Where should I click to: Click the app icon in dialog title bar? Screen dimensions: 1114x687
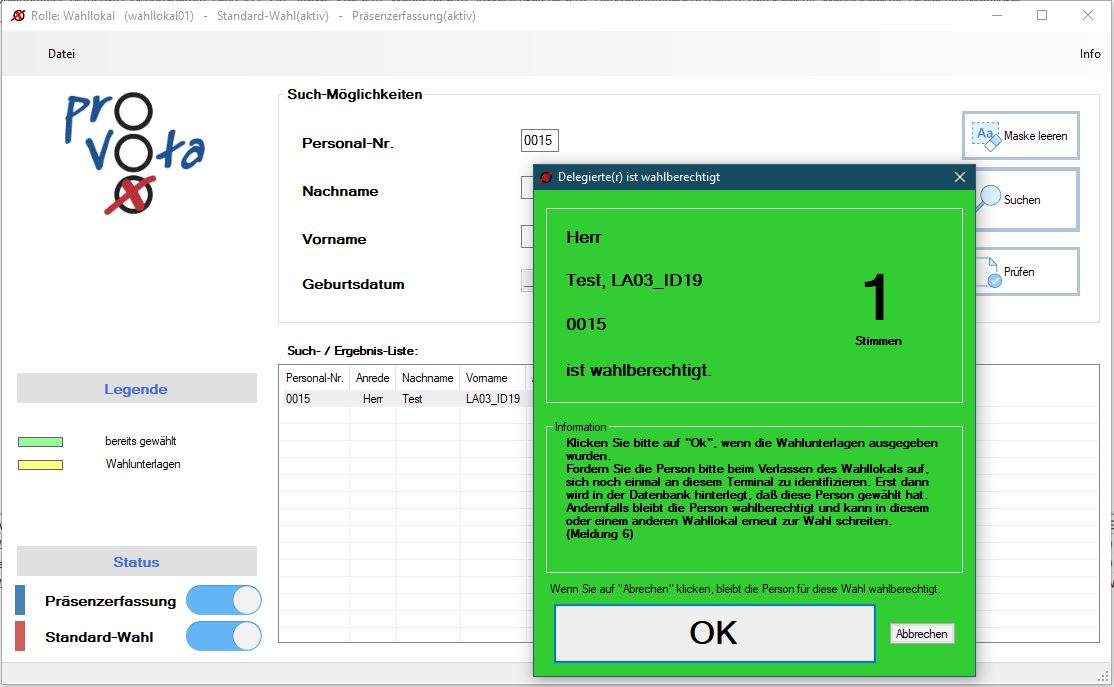point(546,177)
